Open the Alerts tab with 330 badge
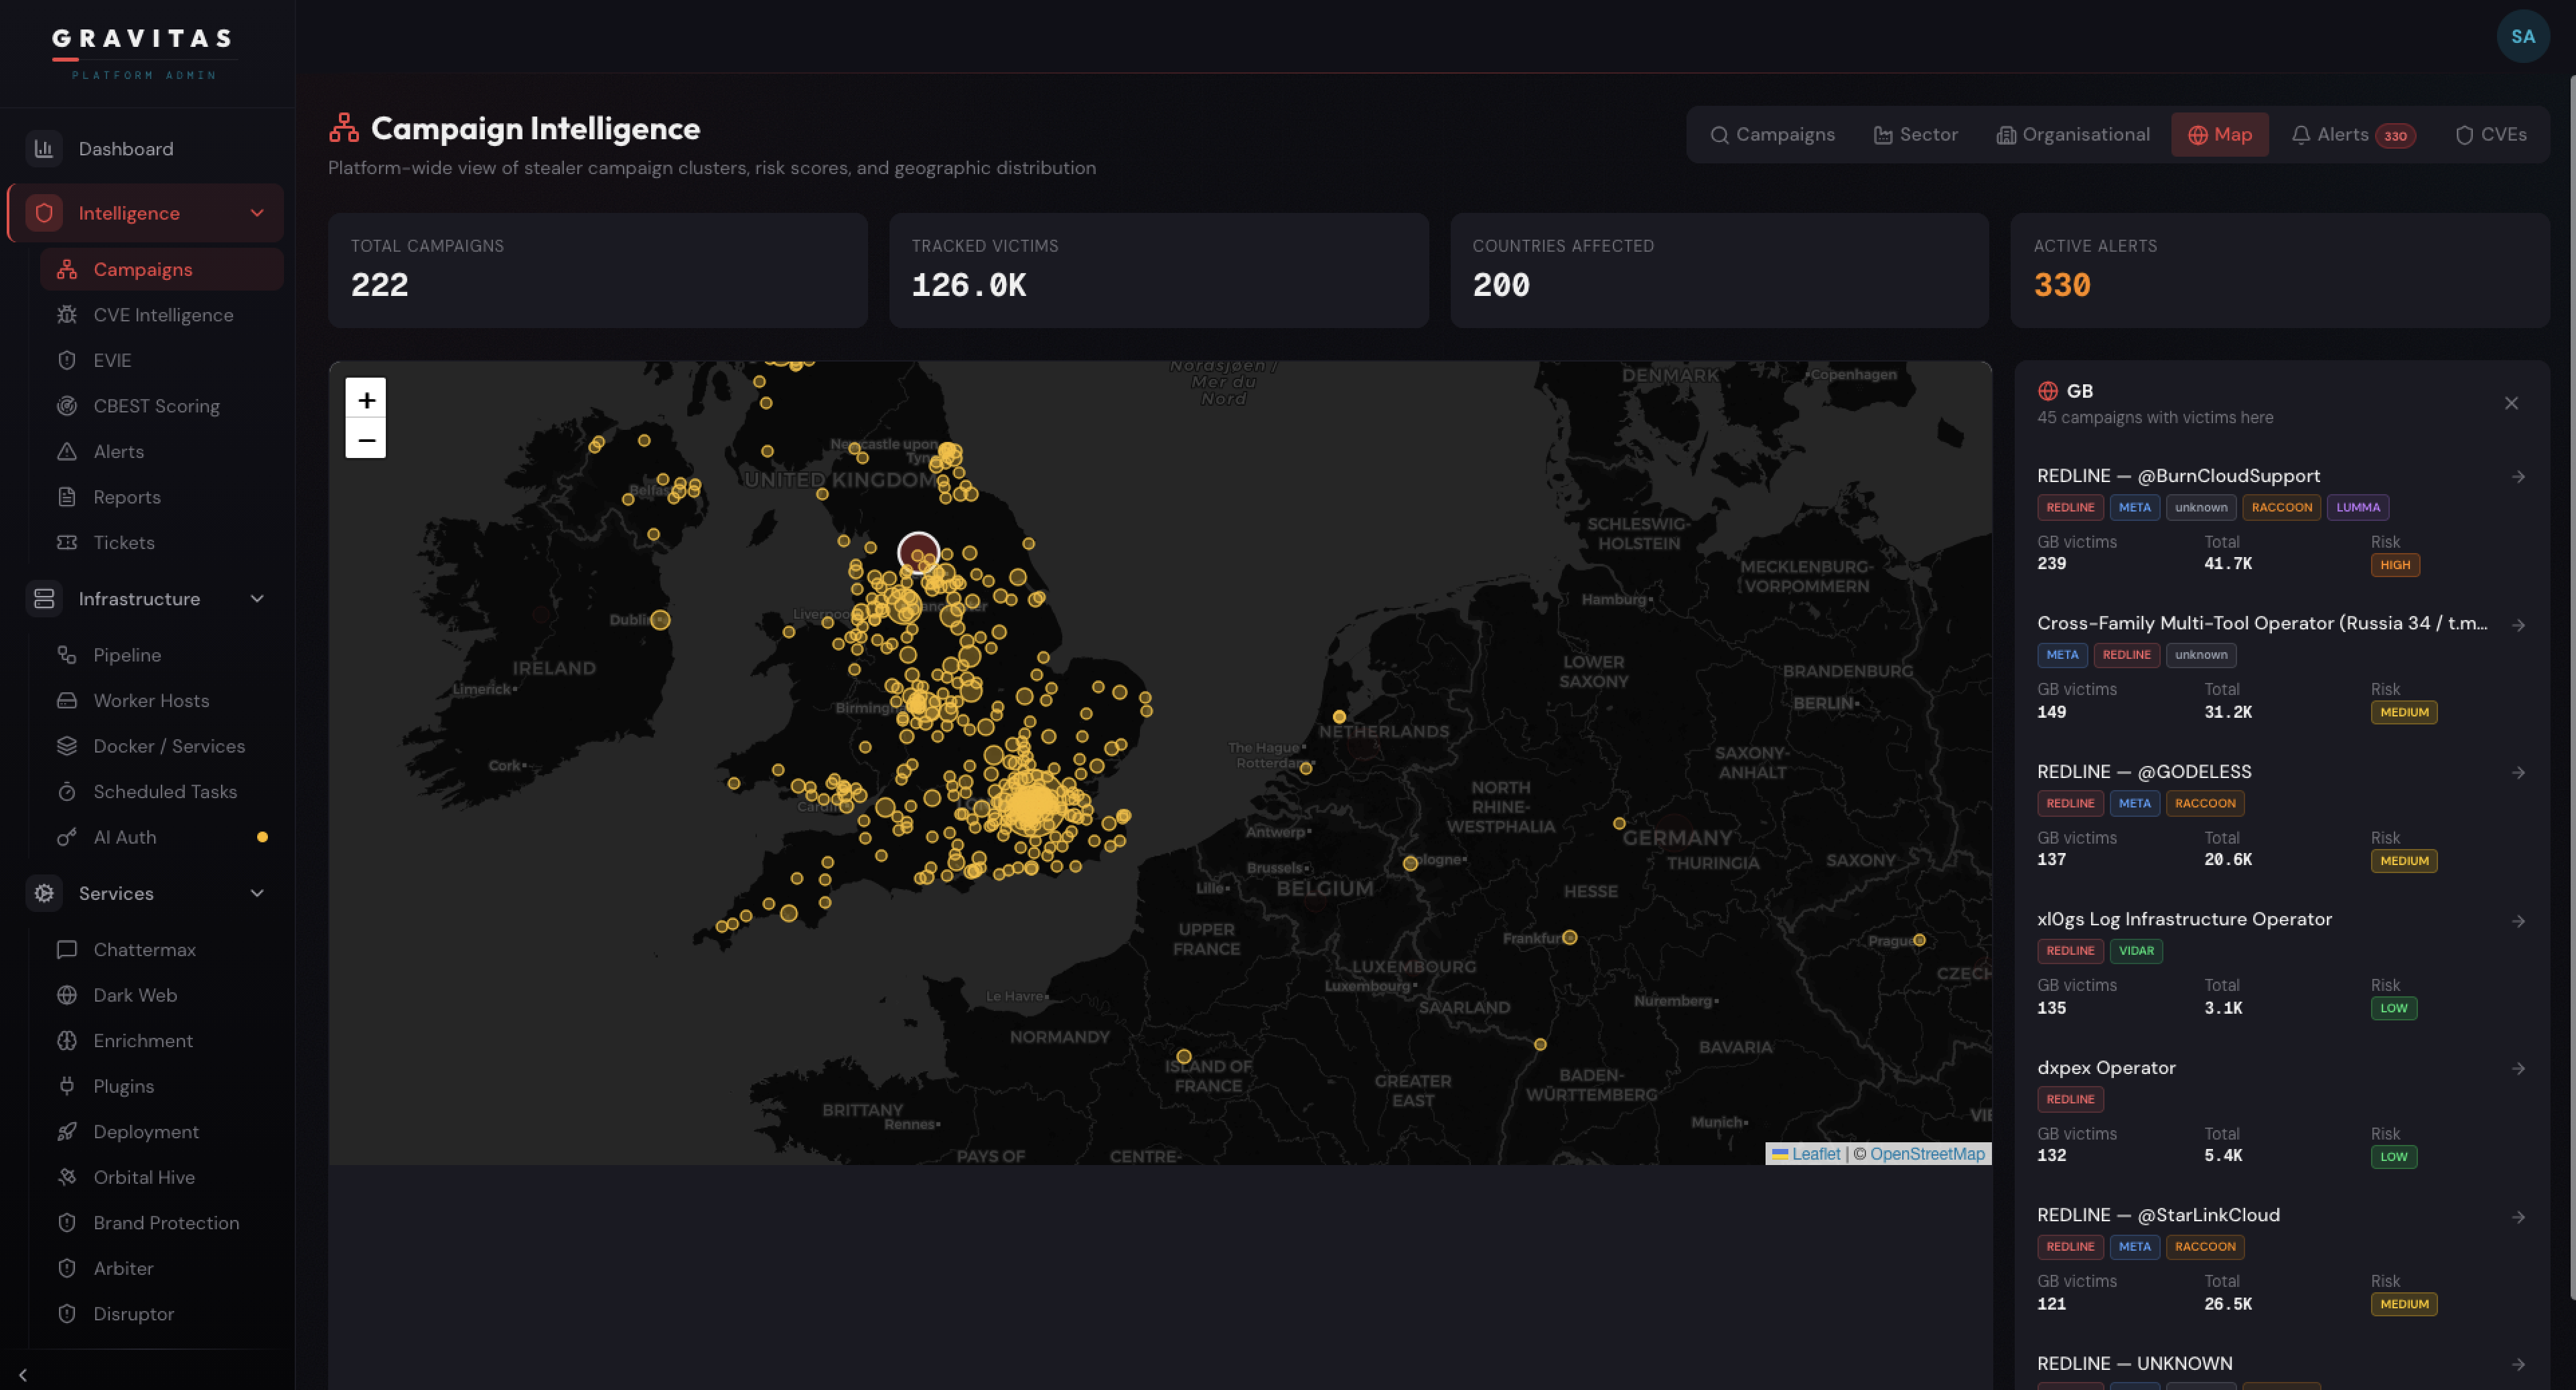 [2353, 135]
